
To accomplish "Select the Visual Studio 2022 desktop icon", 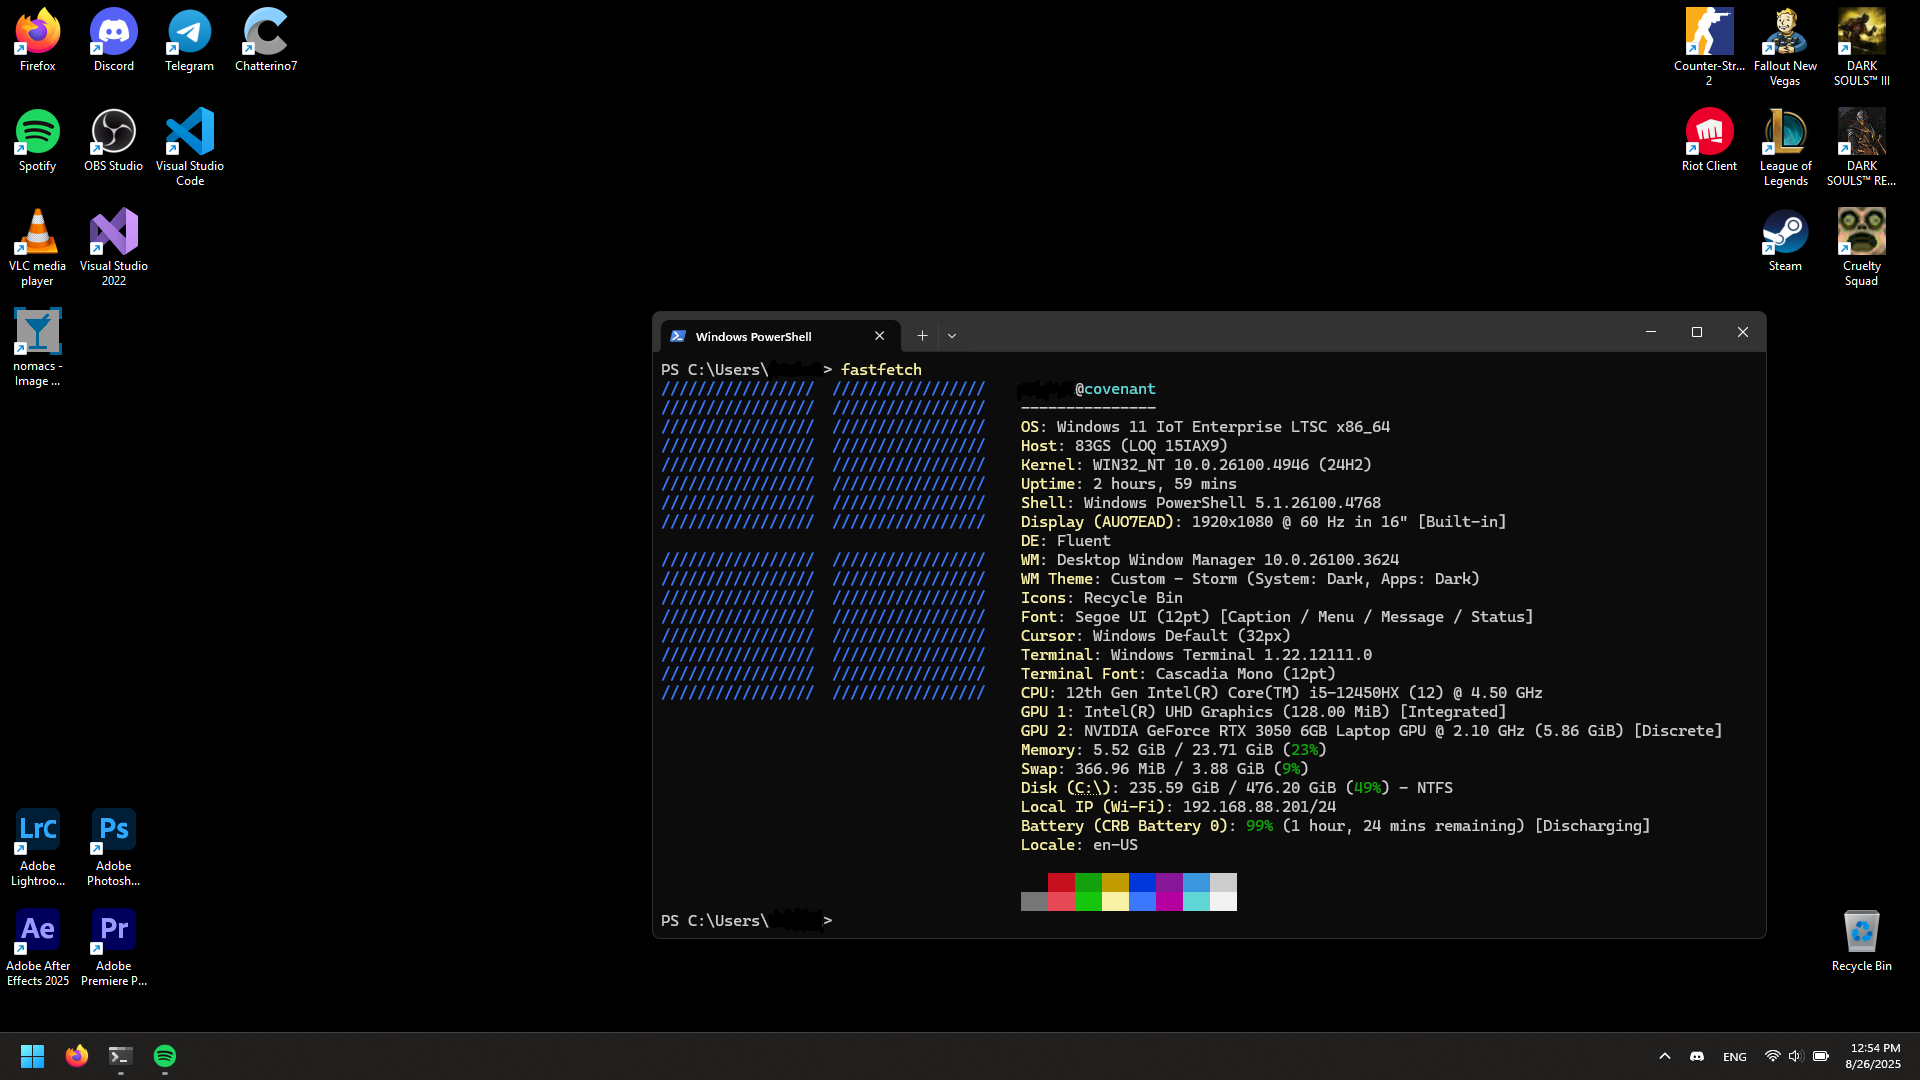I will [113, 247].
